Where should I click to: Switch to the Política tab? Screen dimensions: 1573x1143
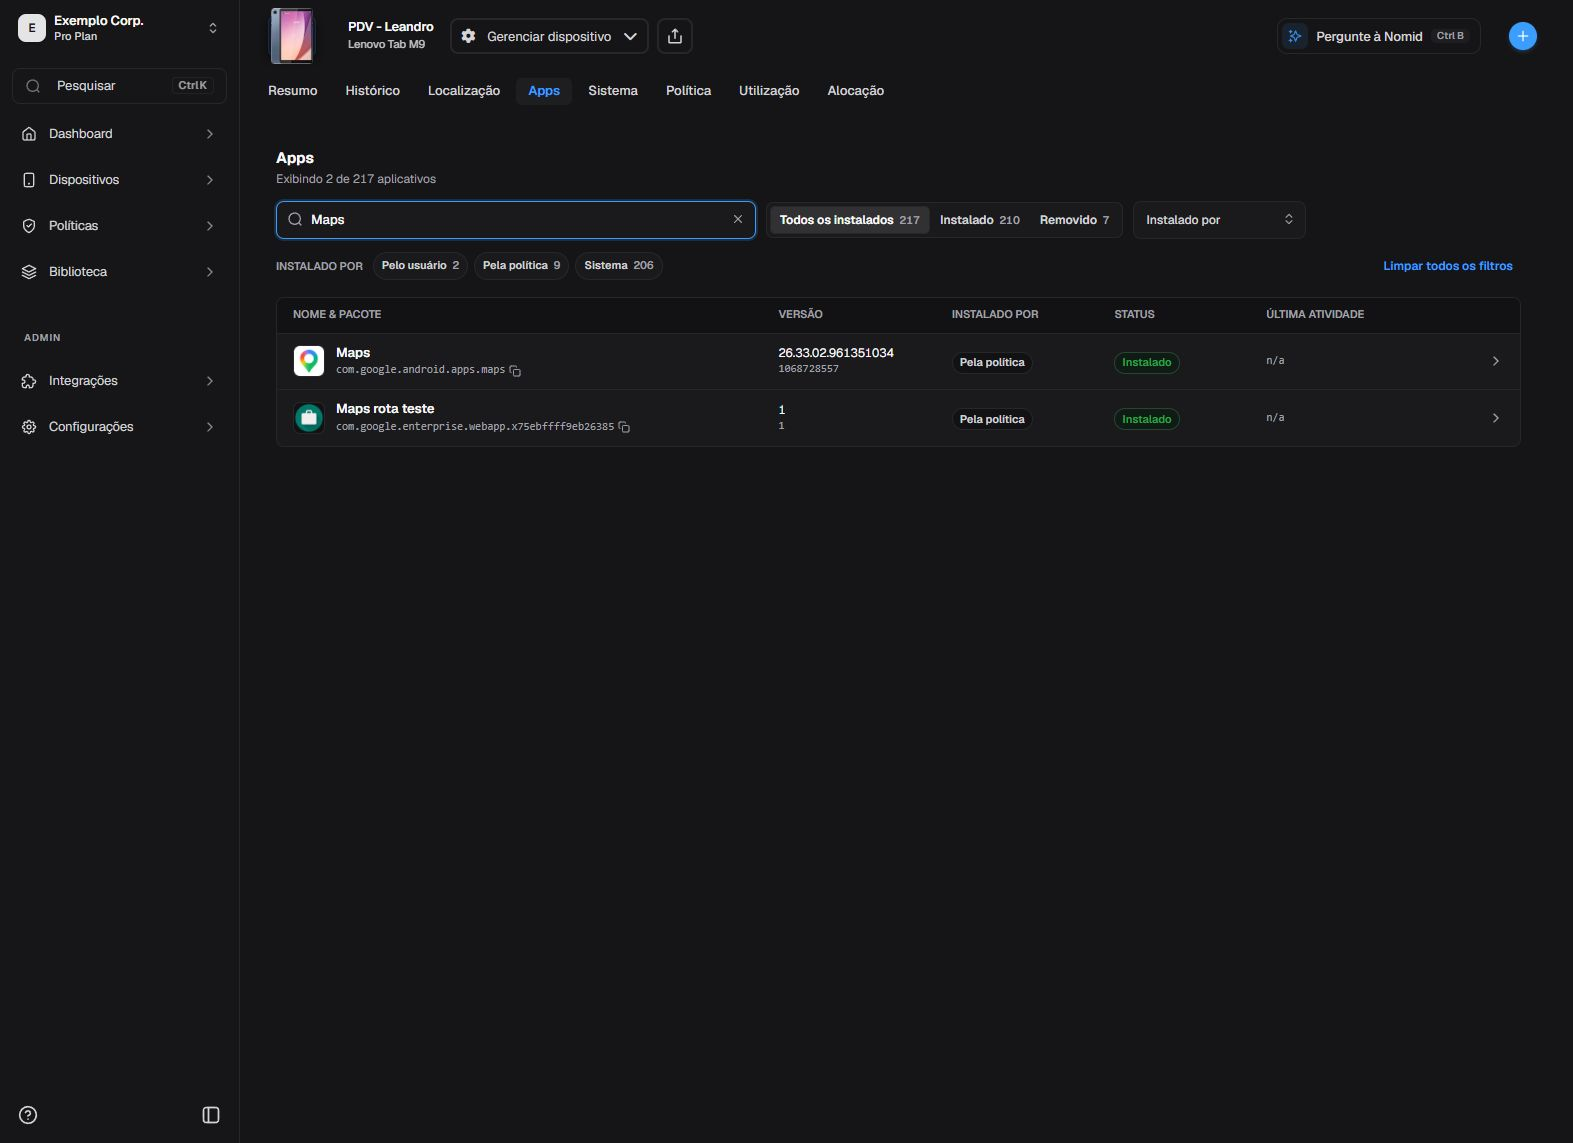(689, 91)
